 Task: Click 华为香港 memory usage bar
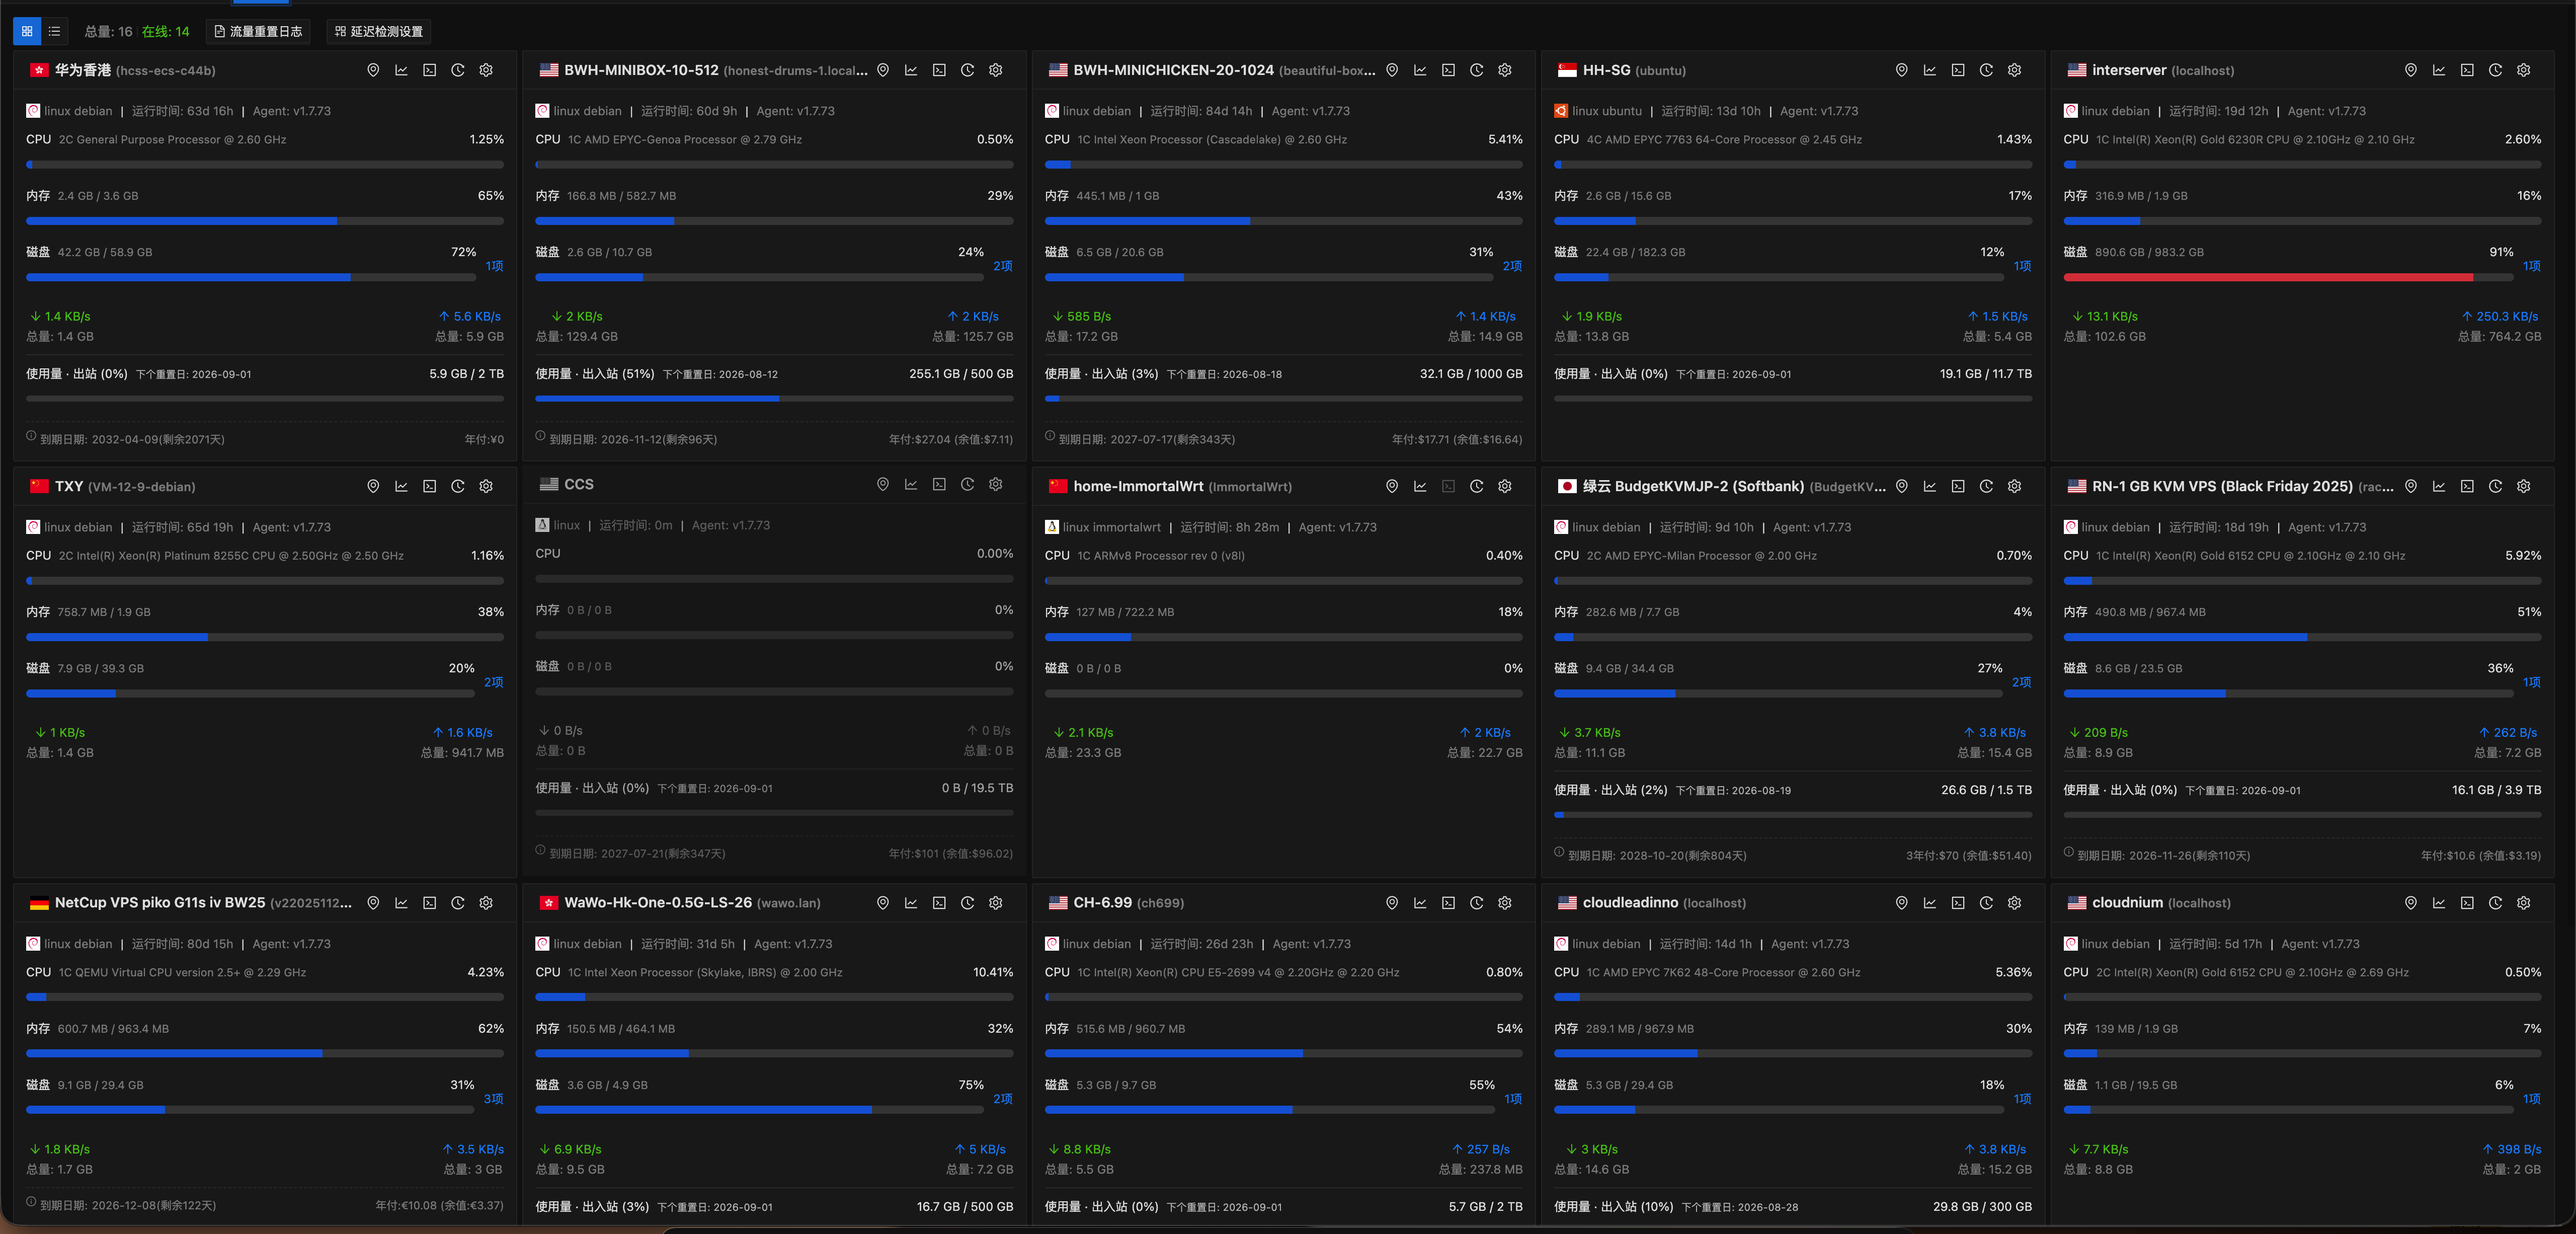click(265, 221)
